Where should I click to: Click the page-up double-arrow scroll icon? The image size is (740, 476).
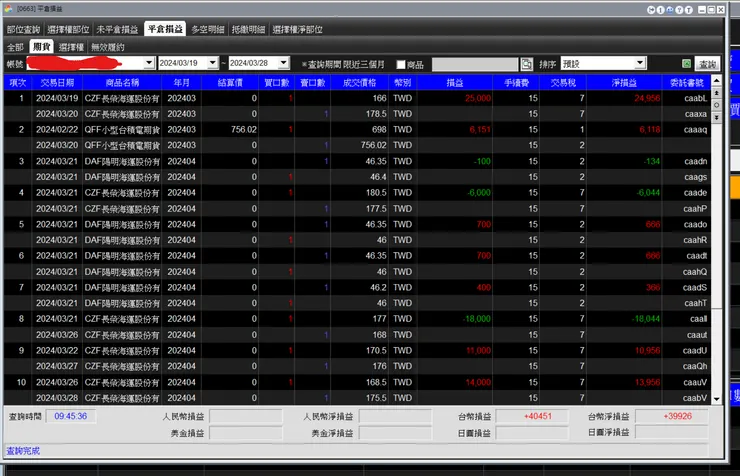click(x=716, y=93)
